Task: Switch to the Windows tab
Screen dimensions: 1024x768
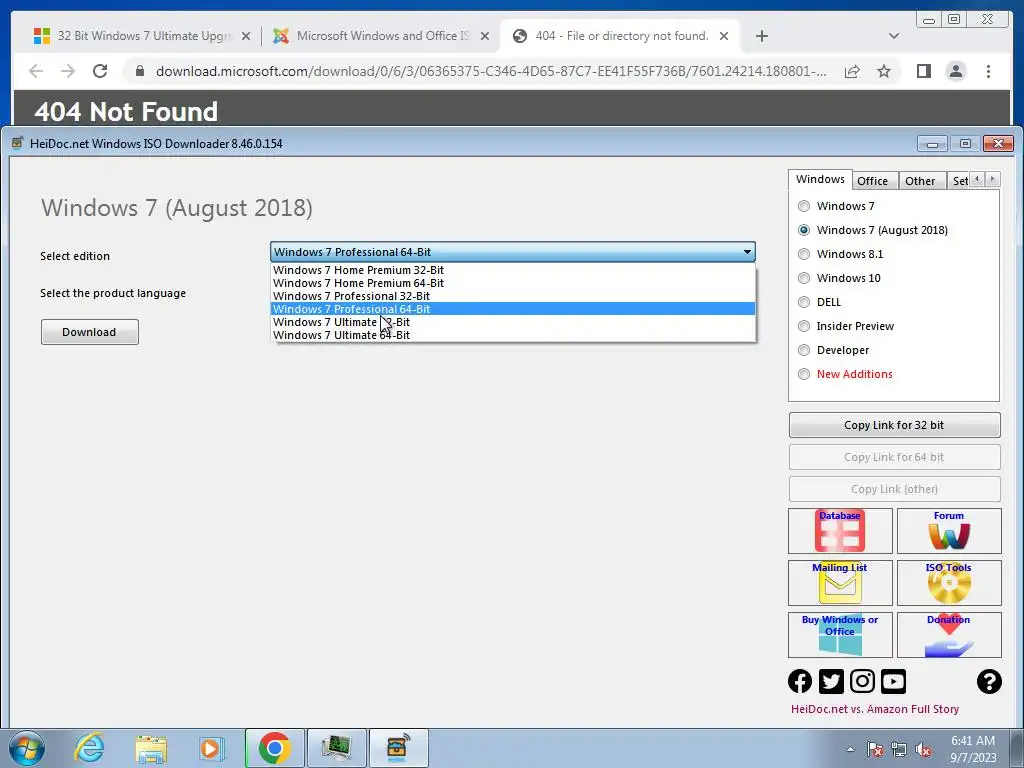Action: (x=820, y=180)
